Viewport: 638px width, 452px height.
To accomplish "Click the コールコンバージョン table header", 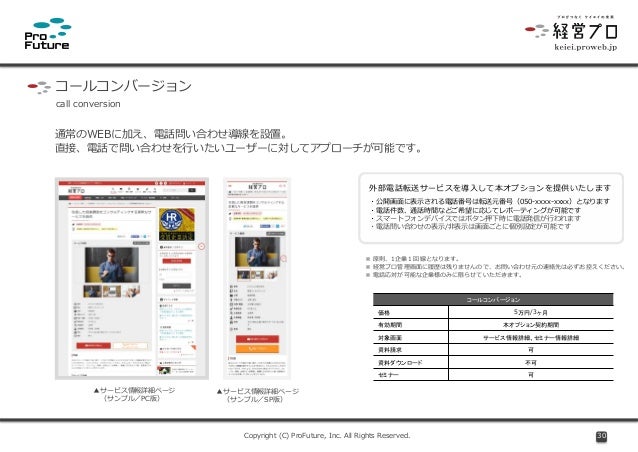I will 493,299.
